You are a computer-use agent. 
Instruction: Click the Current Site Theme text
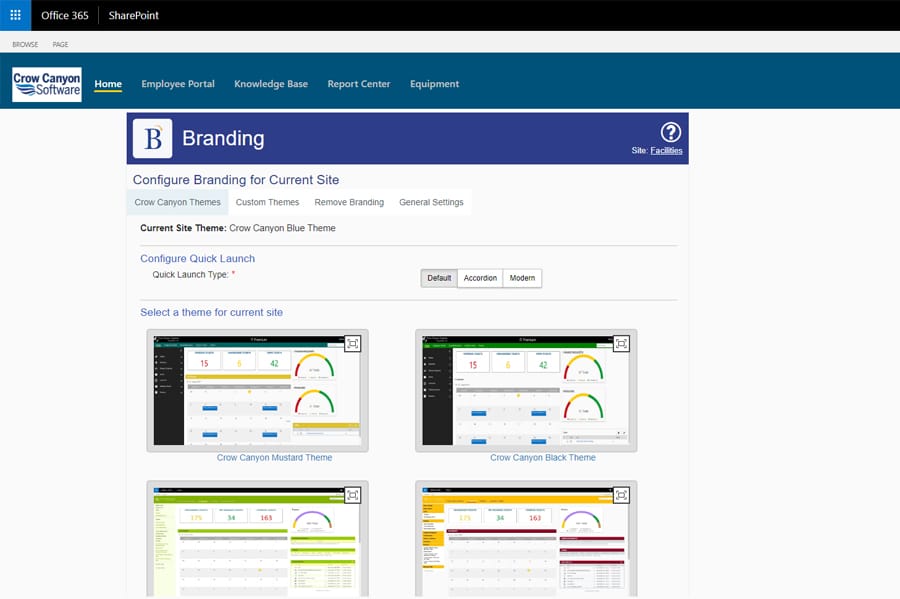click(238, 228)
